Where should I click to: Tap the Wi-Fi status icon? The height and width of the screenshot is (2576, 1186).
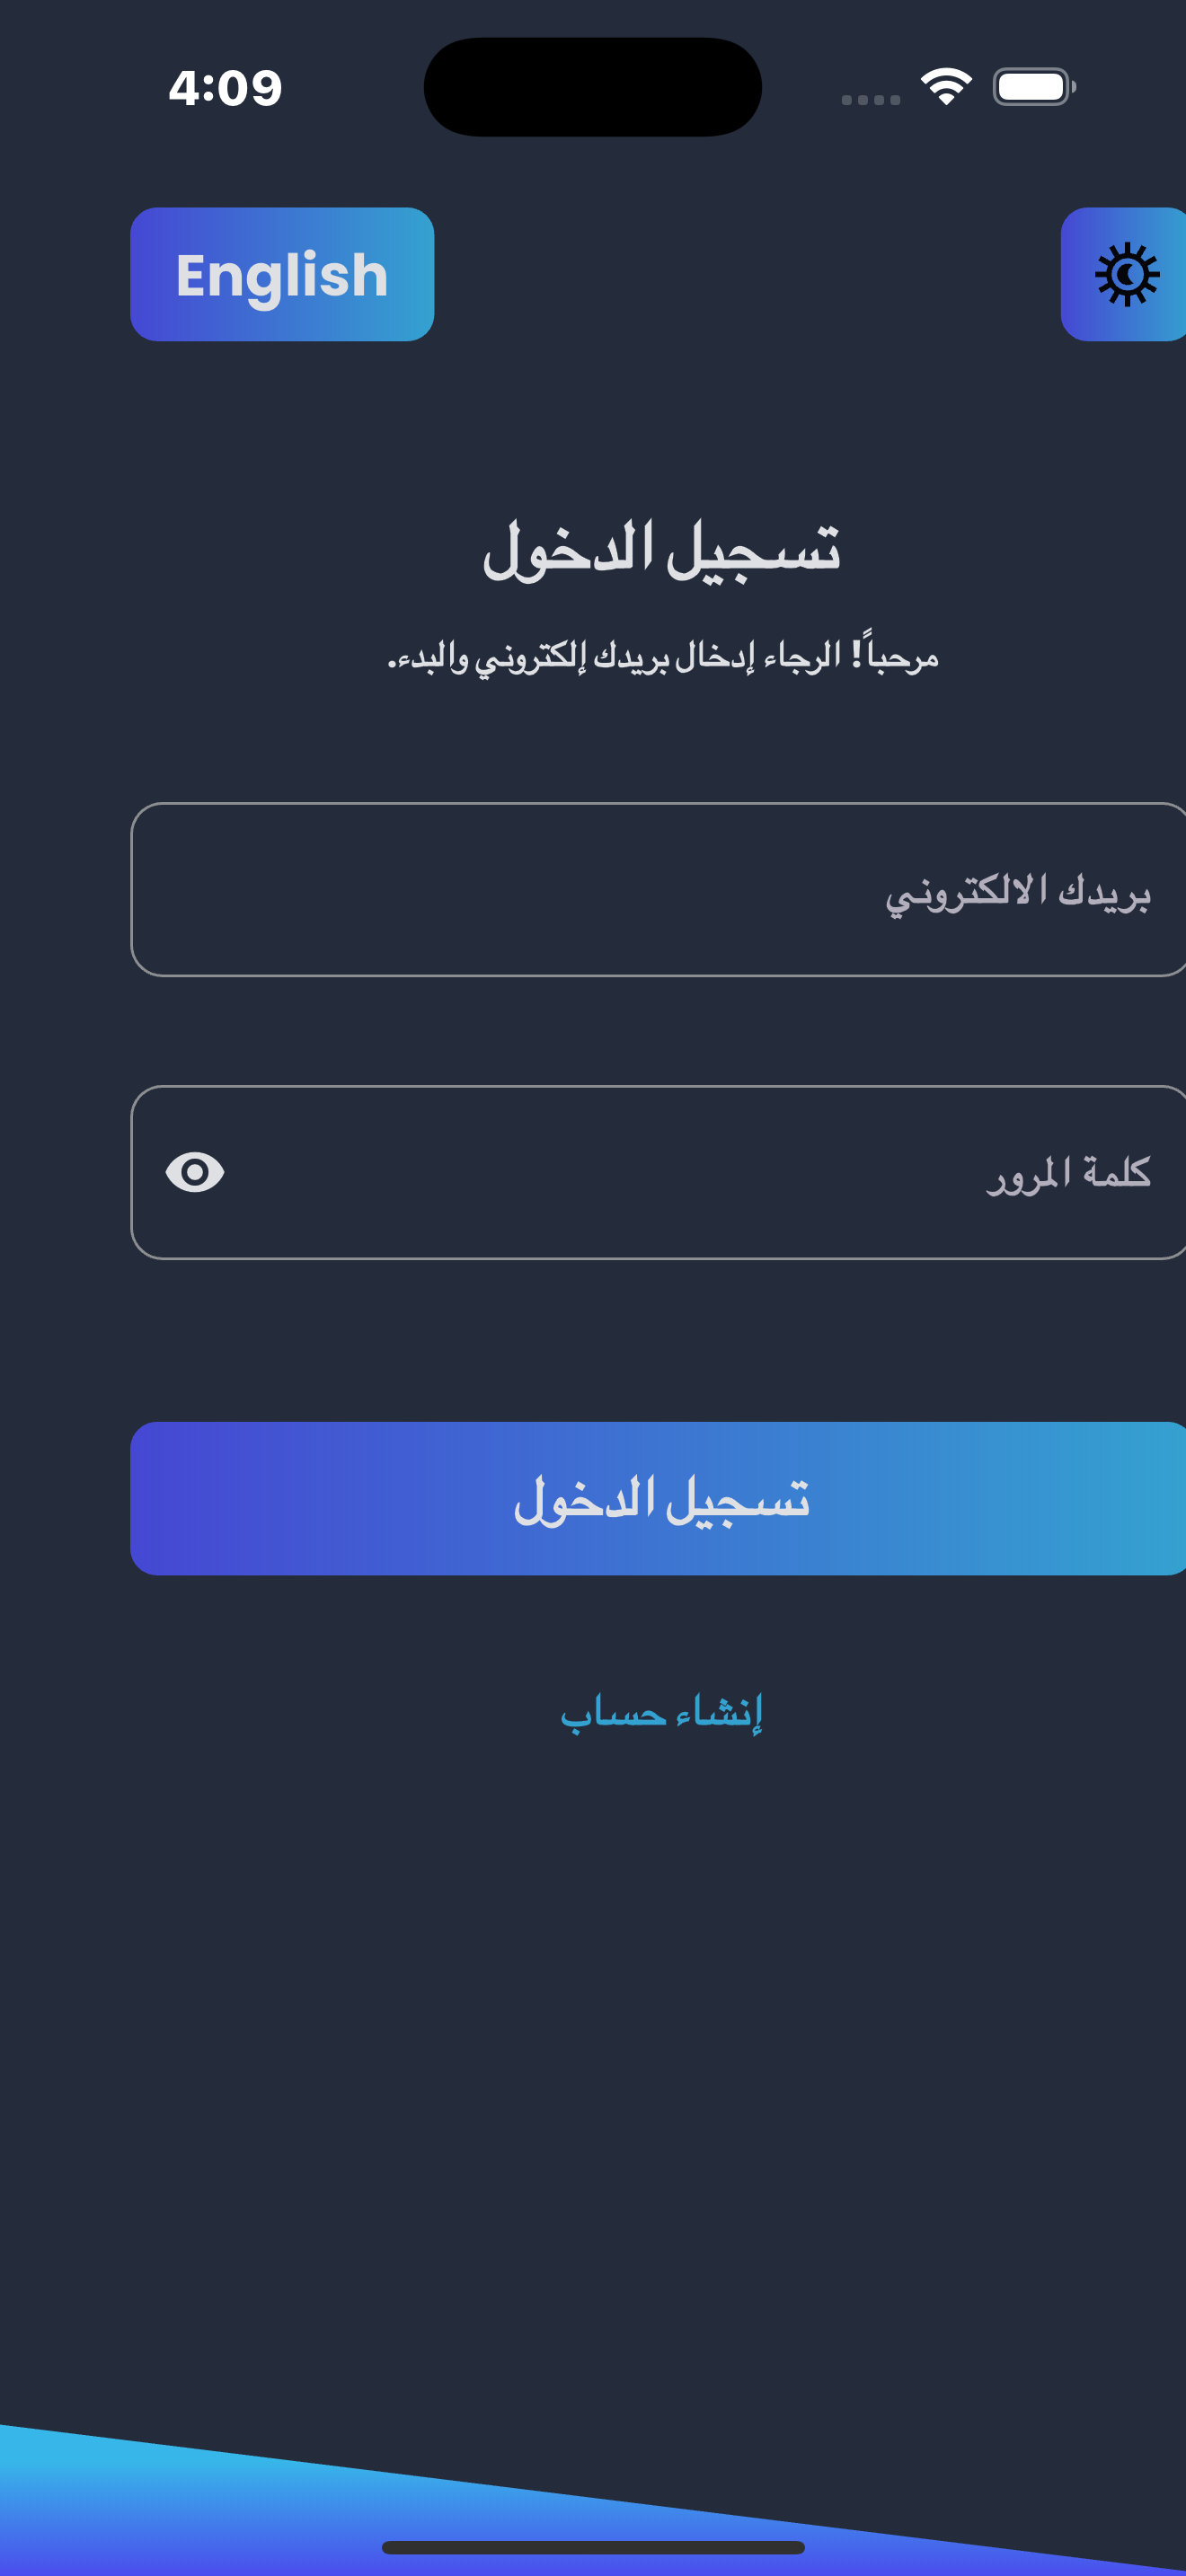coord(946,87)
